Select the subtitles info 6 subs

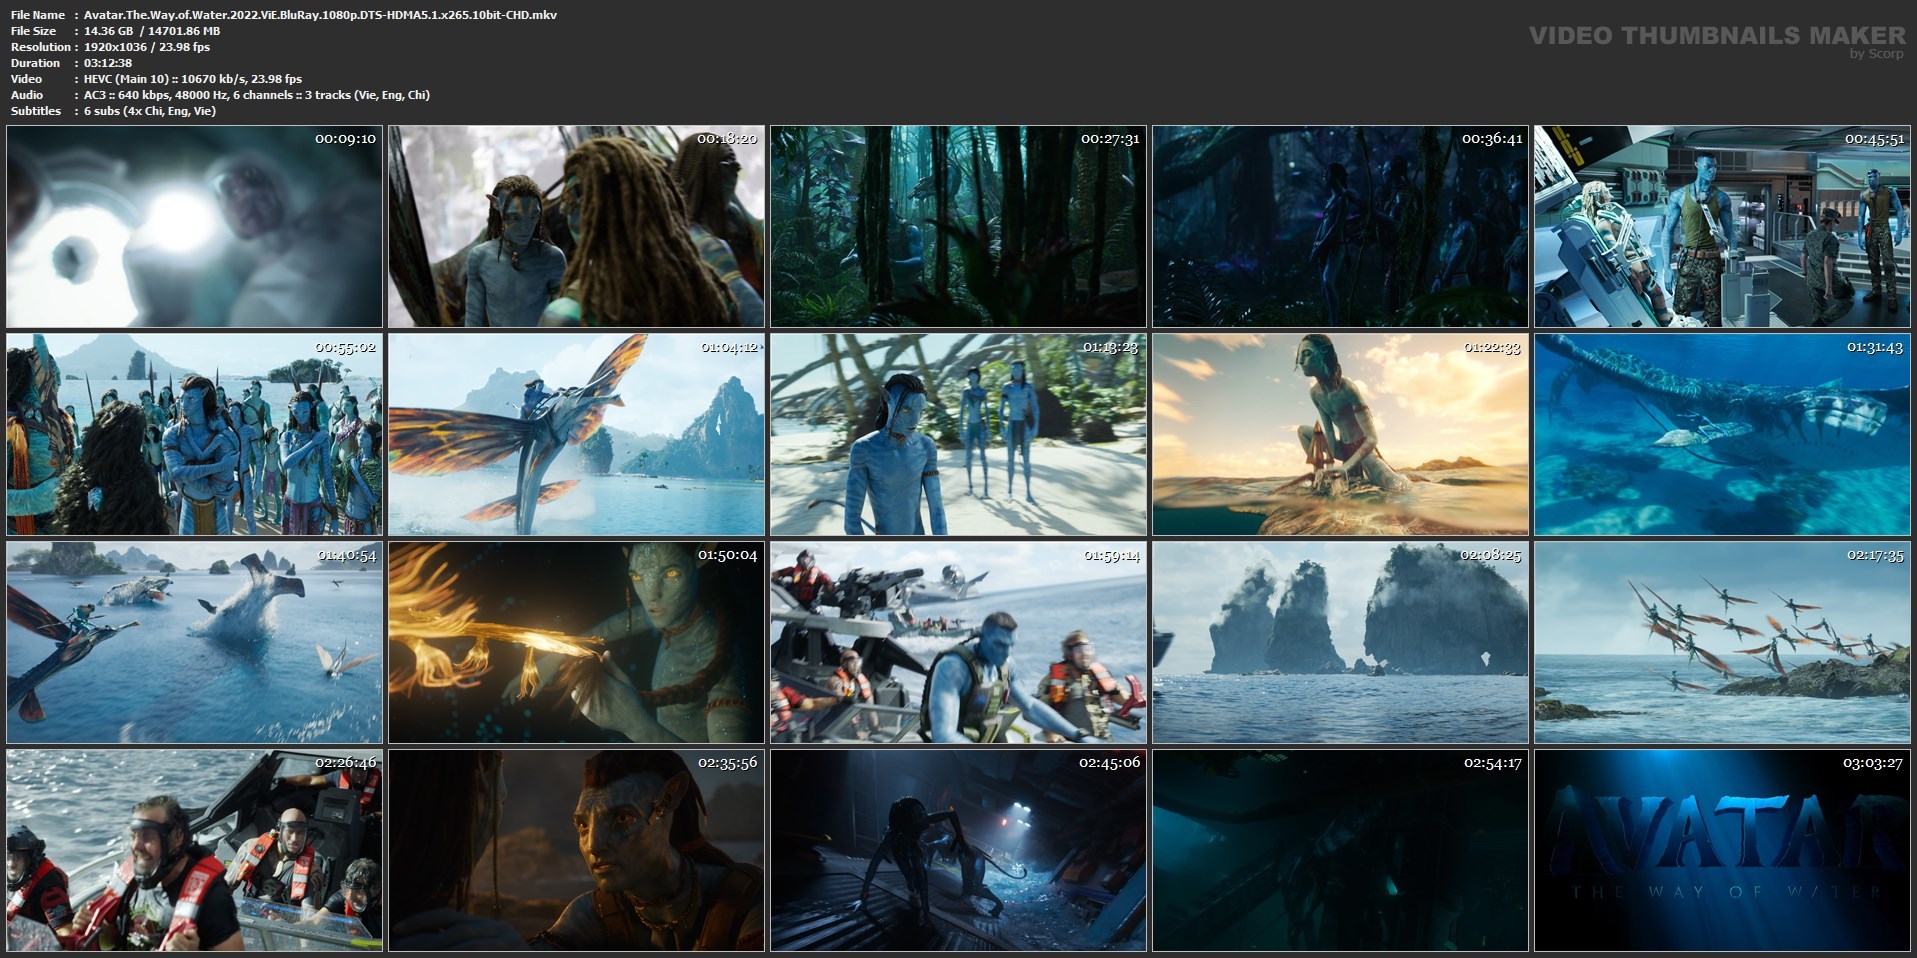point(150,111)
